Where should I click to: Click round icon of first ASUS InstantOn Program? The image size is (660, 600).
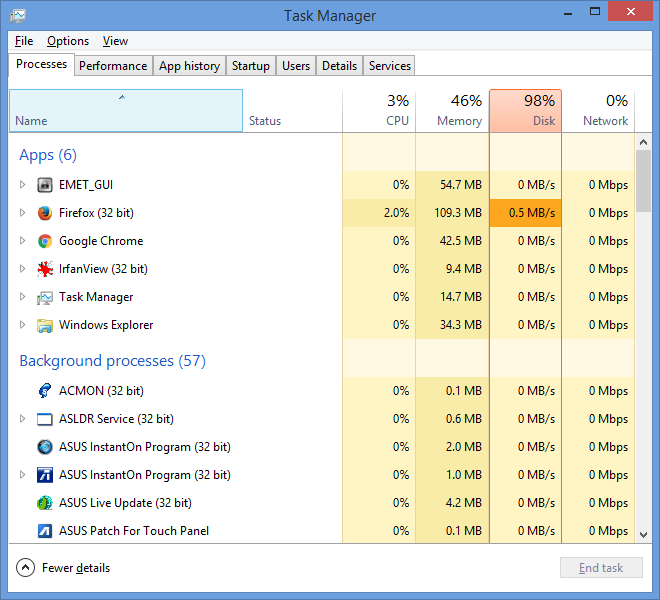[x=45, y=447]
